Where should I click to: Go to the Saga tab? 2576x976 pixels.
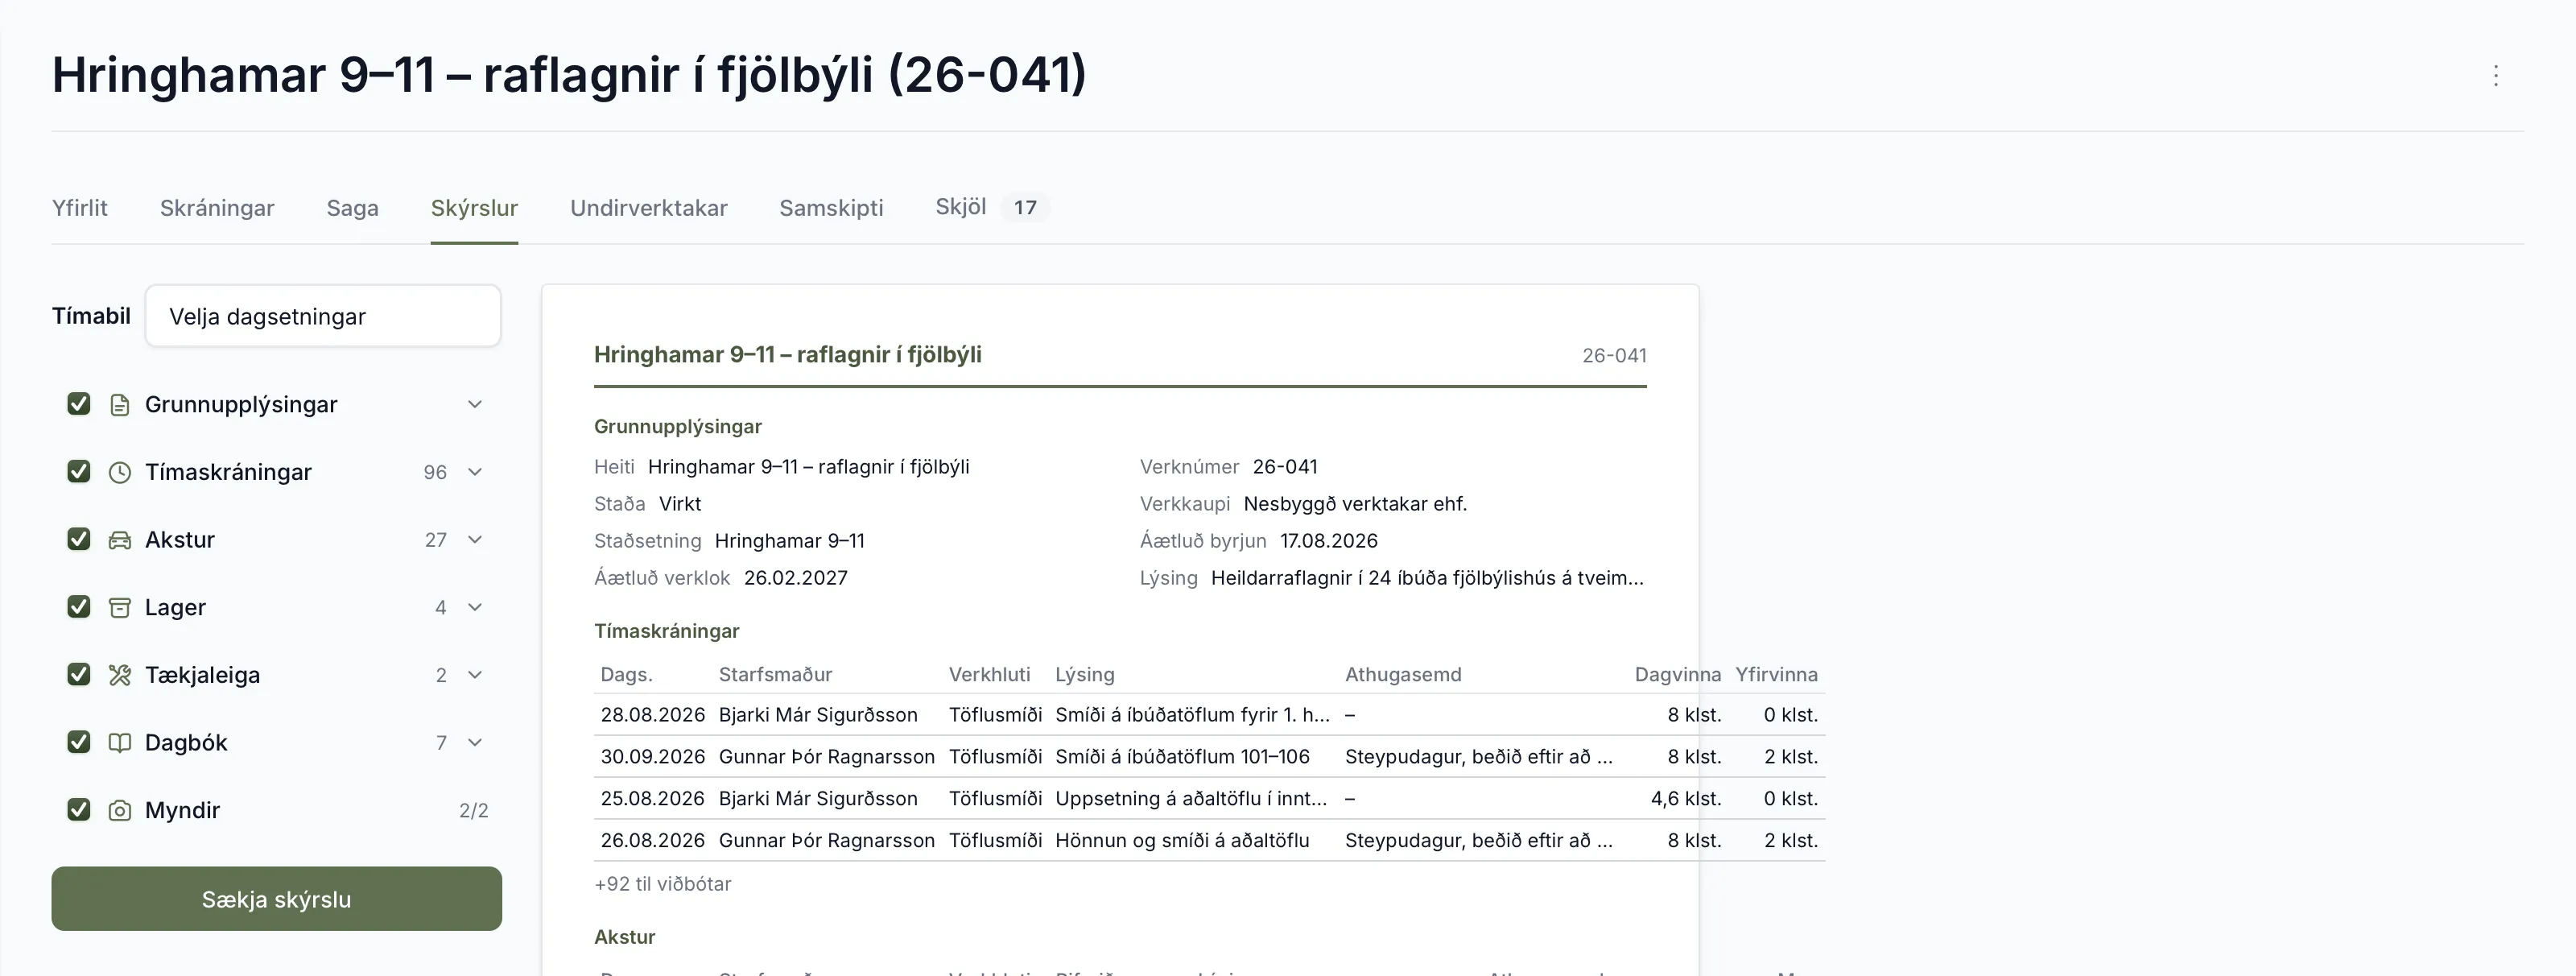pos(353,208)
